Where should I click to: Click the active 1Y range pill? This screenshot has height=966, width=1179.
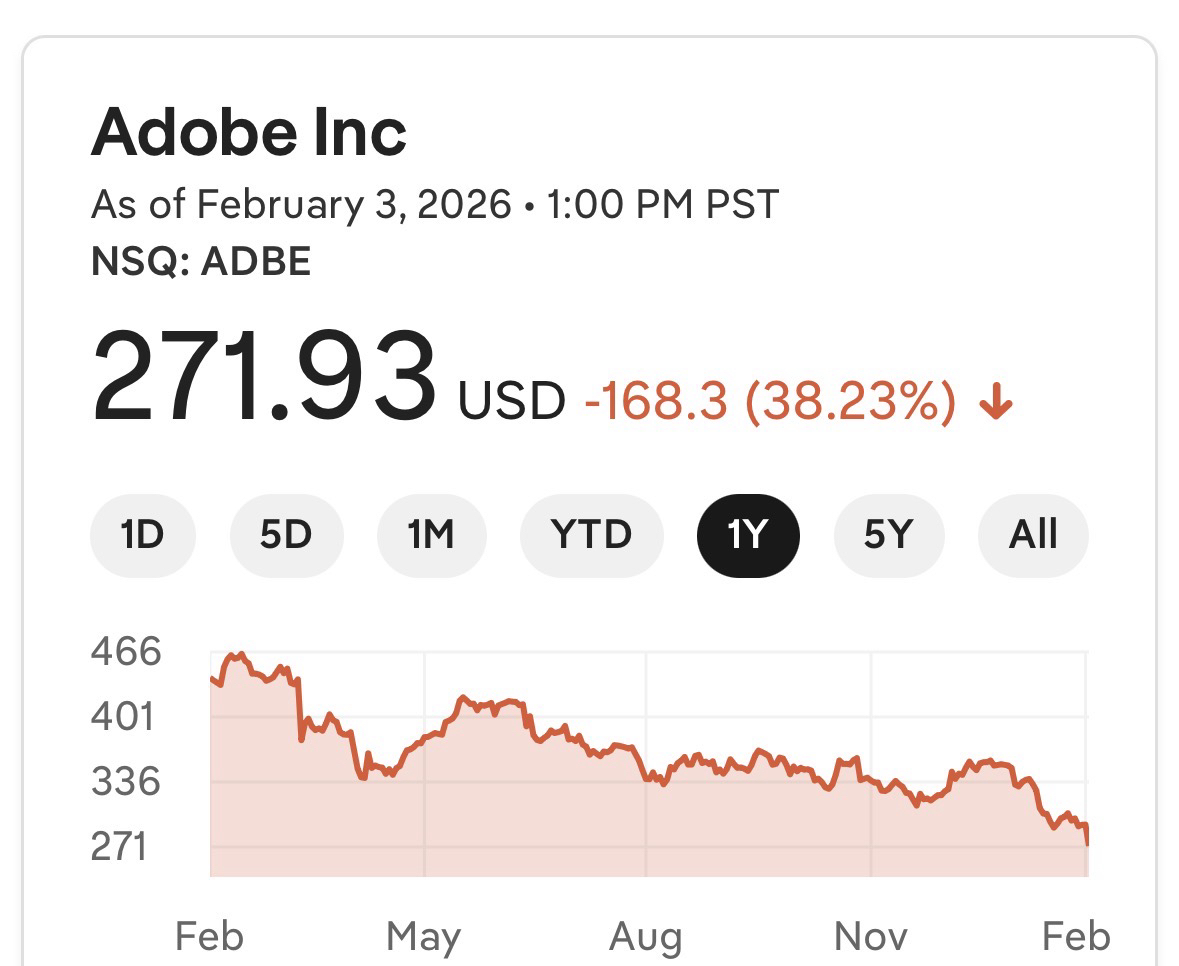click(747, 535)
